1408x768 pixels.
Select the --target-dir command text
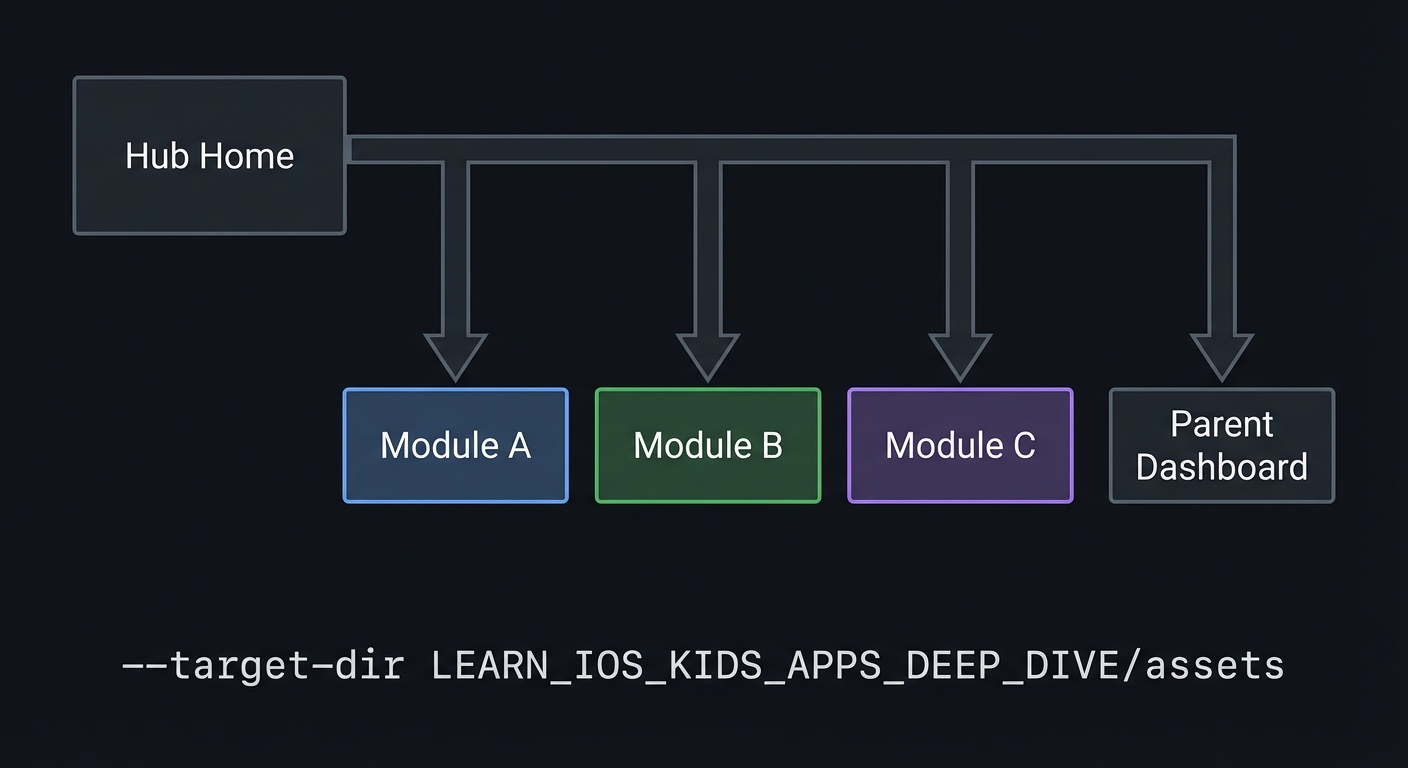coord(262,664)
